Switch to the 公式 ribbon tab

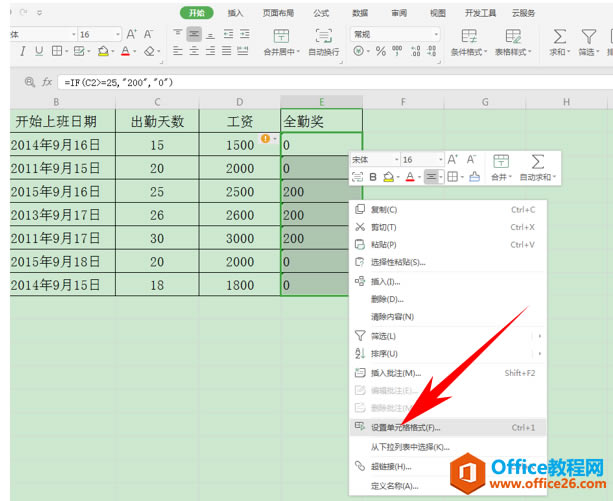(321, 13)
